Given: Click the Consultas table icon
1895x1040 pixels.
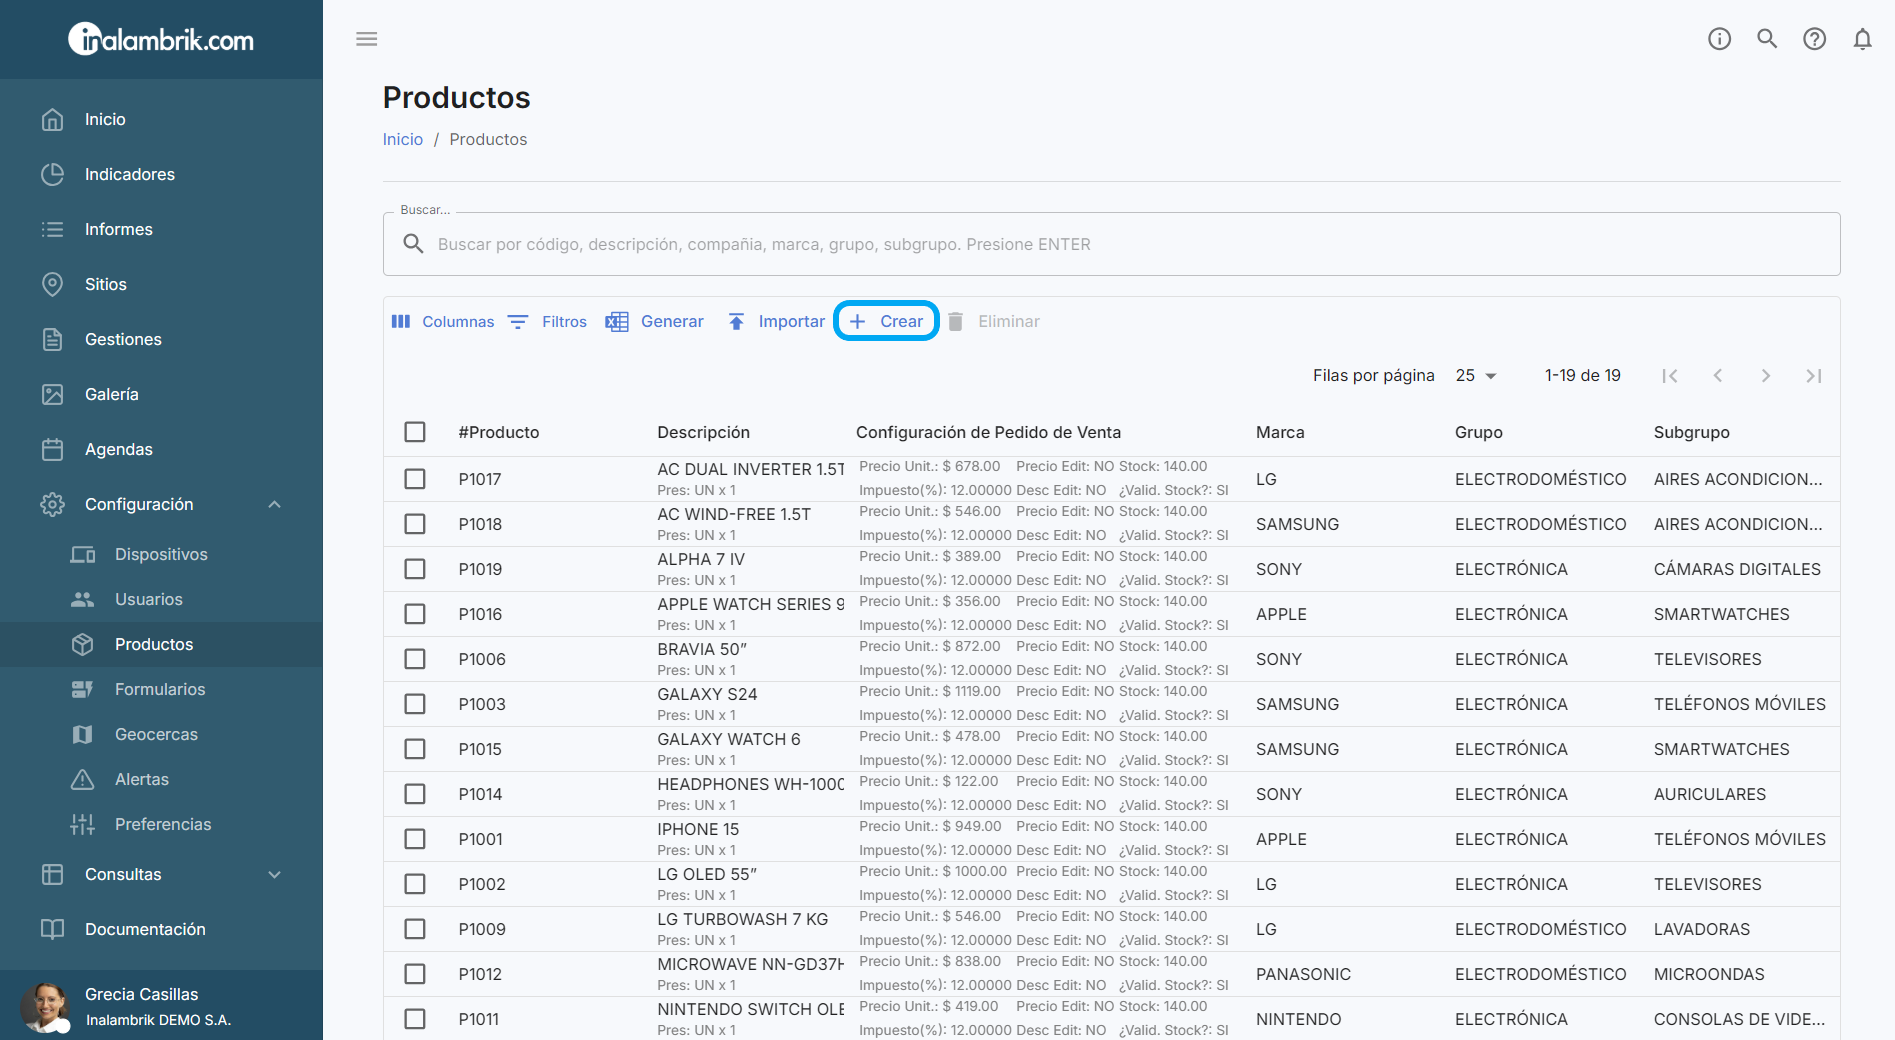Looking at the screenshot, I should click(53, 874).
